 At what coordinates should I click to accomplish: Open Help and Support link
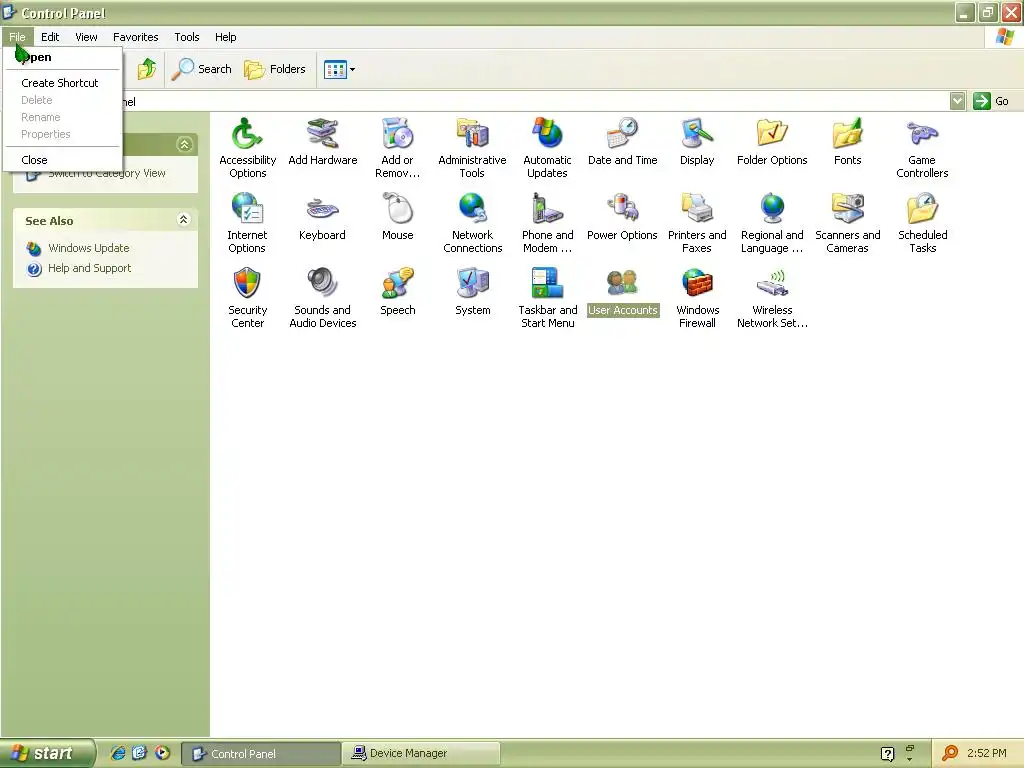(89, 268)
